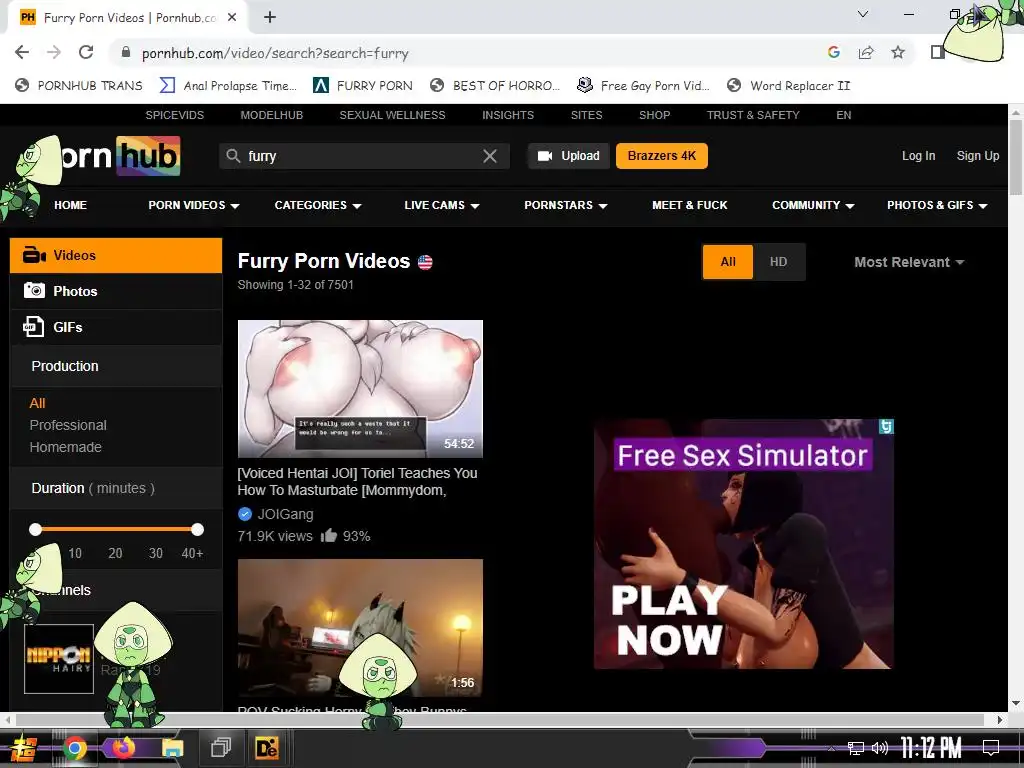Image resolution: width=1024 pixels, height=768 pixels.
Task: Click the ad info badge on the banner
Action: 886,426
